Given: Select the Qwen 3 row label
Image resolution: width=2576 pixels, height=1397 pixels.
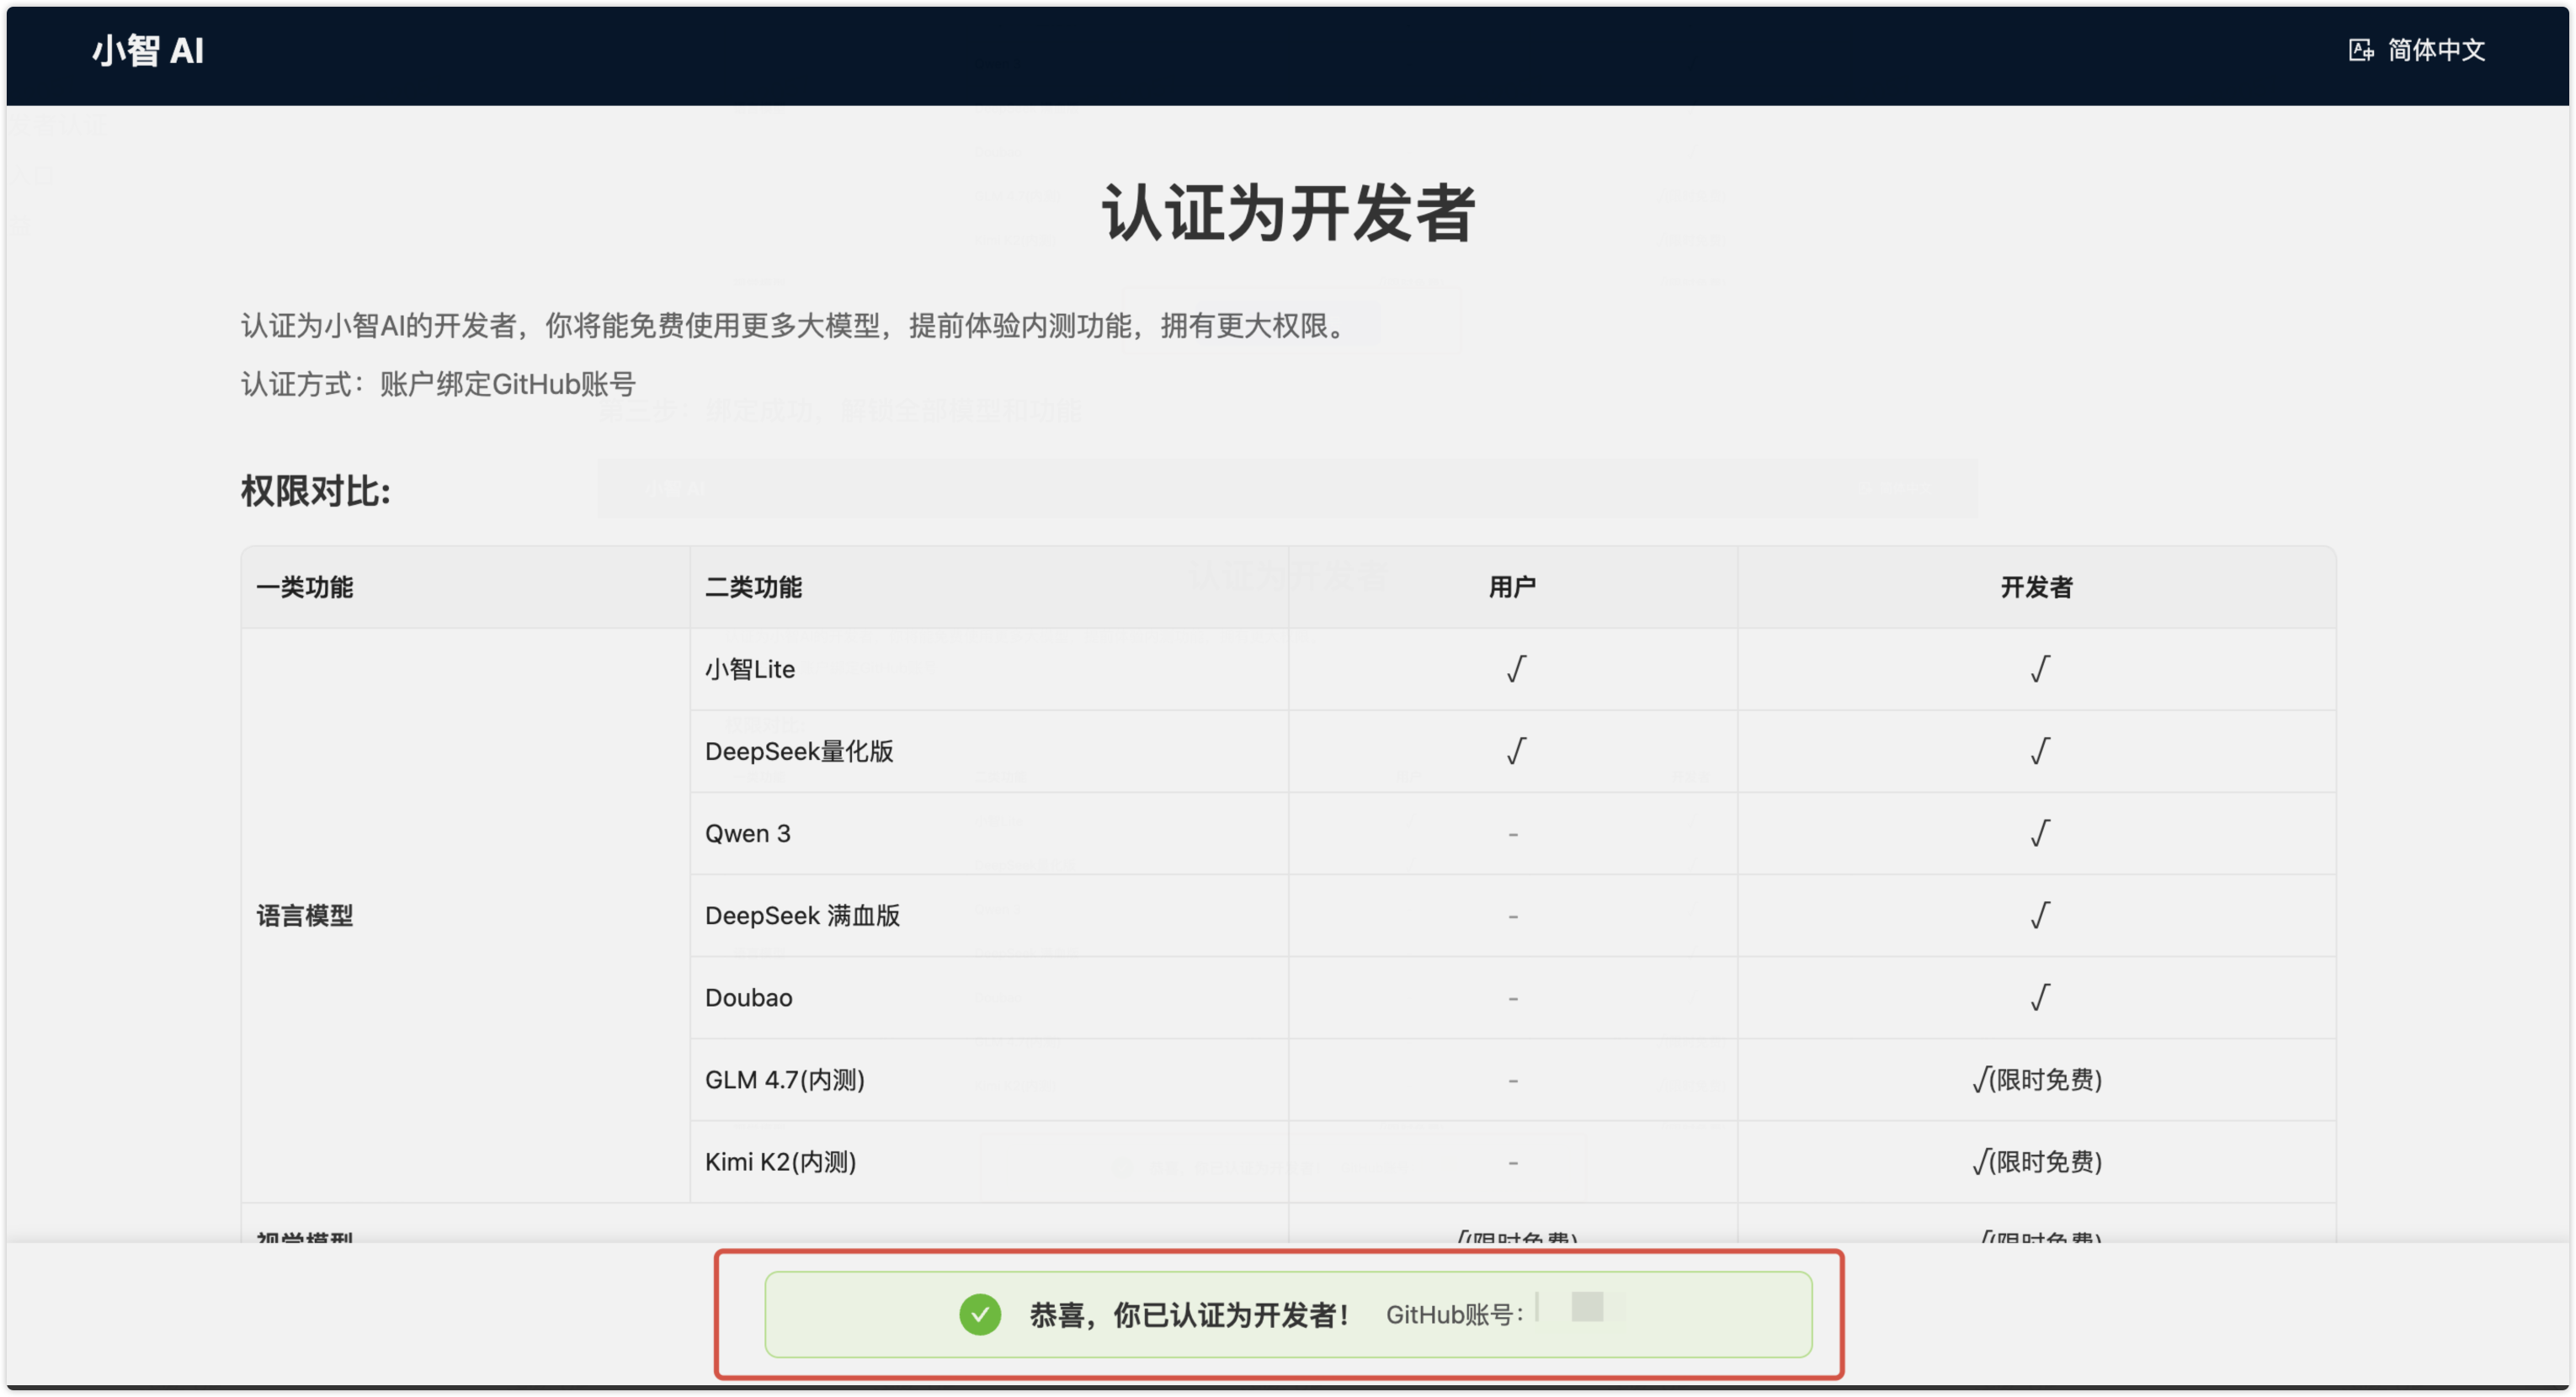Looking at the screenshot, I should (x=748, y=833).
